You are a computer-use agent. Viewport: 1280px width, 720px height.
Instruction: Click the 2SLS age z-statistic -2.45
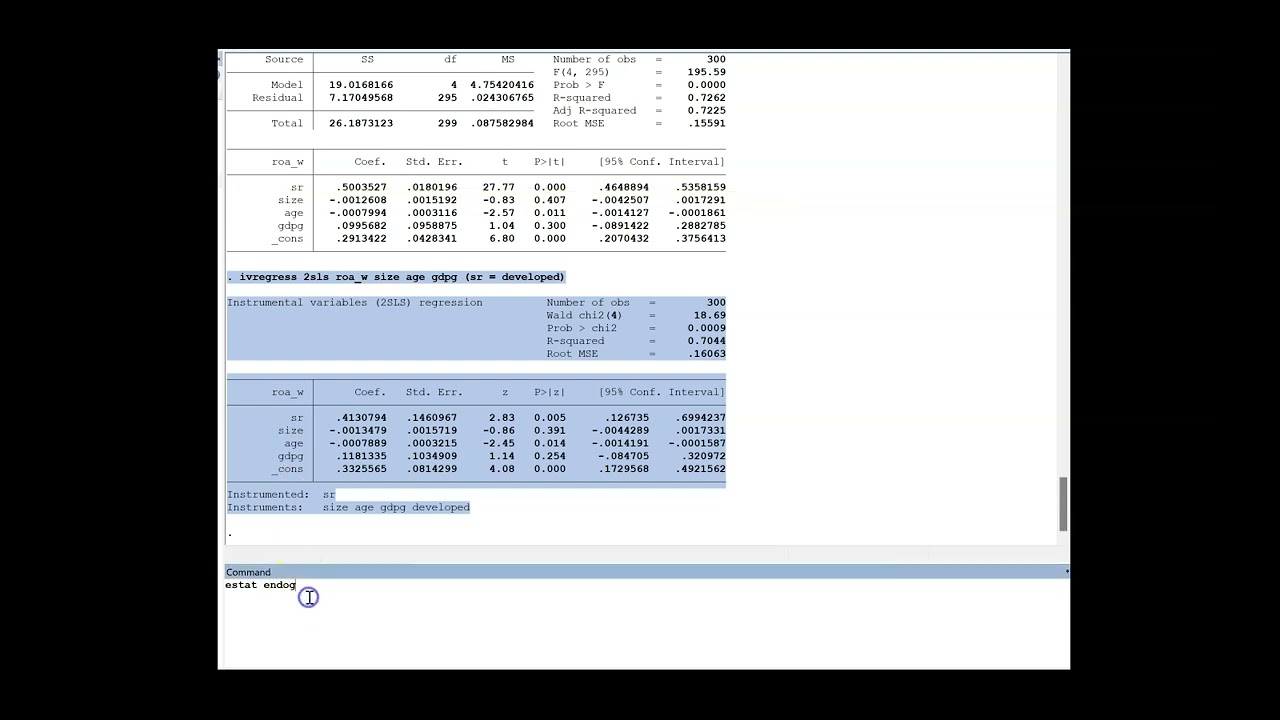point(499,443)
